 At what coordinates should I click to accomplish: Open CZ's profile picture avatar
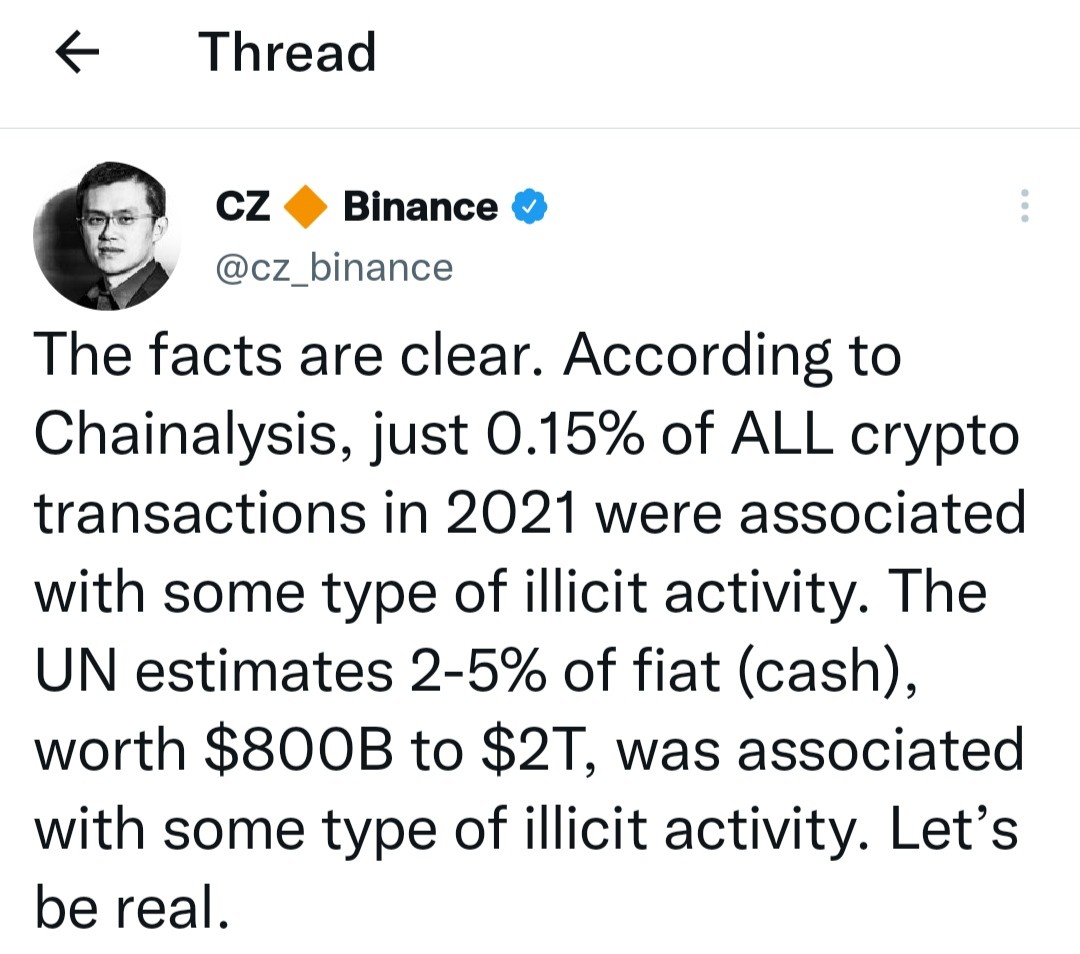[106, 236]
